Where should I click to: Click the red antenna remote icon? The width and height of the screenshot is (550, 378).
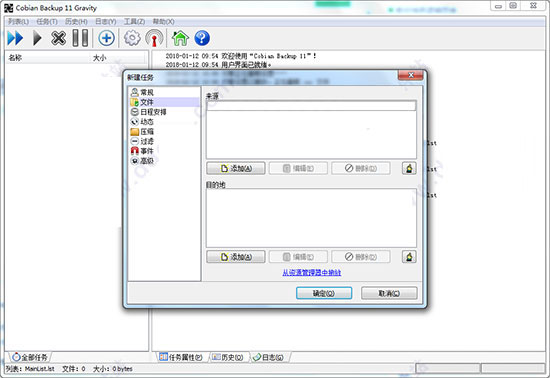tap(154, 38)
